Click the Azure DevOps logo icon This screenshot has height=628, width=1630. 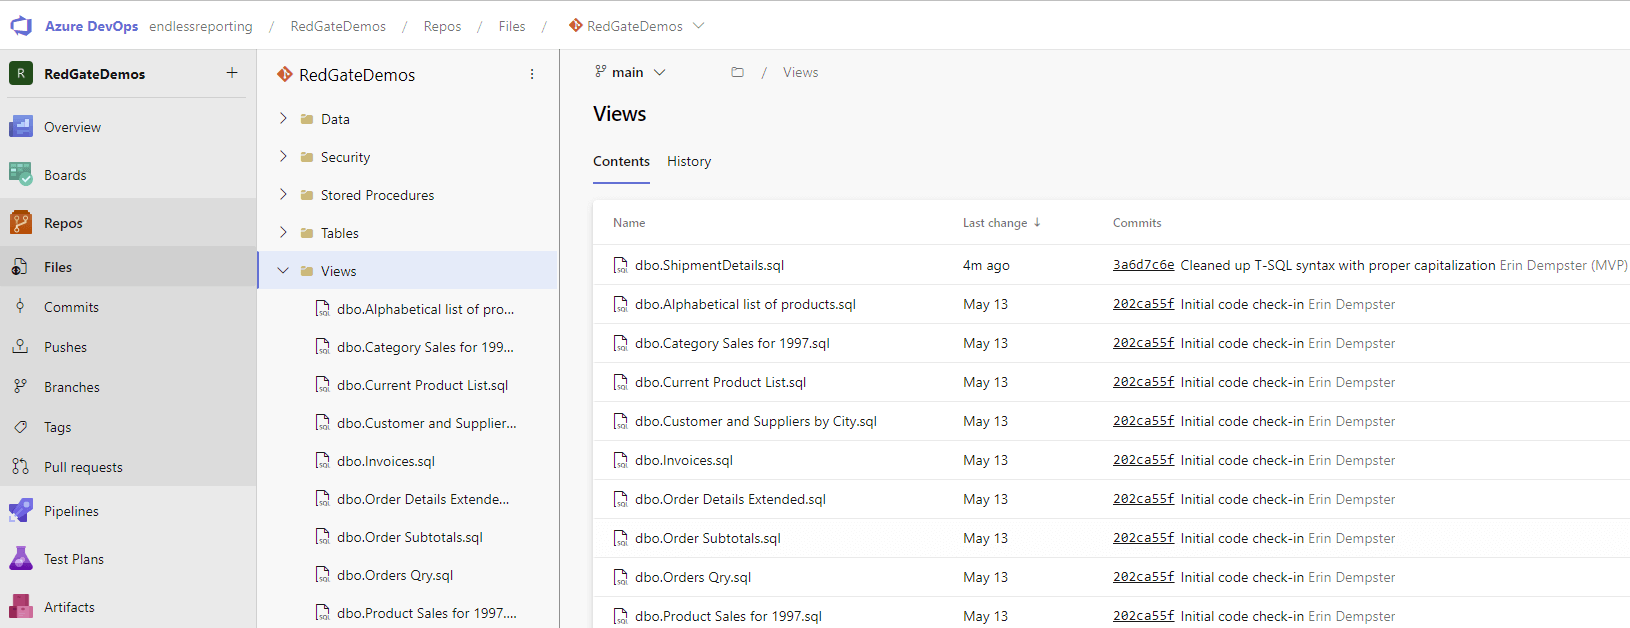(21, 26)
